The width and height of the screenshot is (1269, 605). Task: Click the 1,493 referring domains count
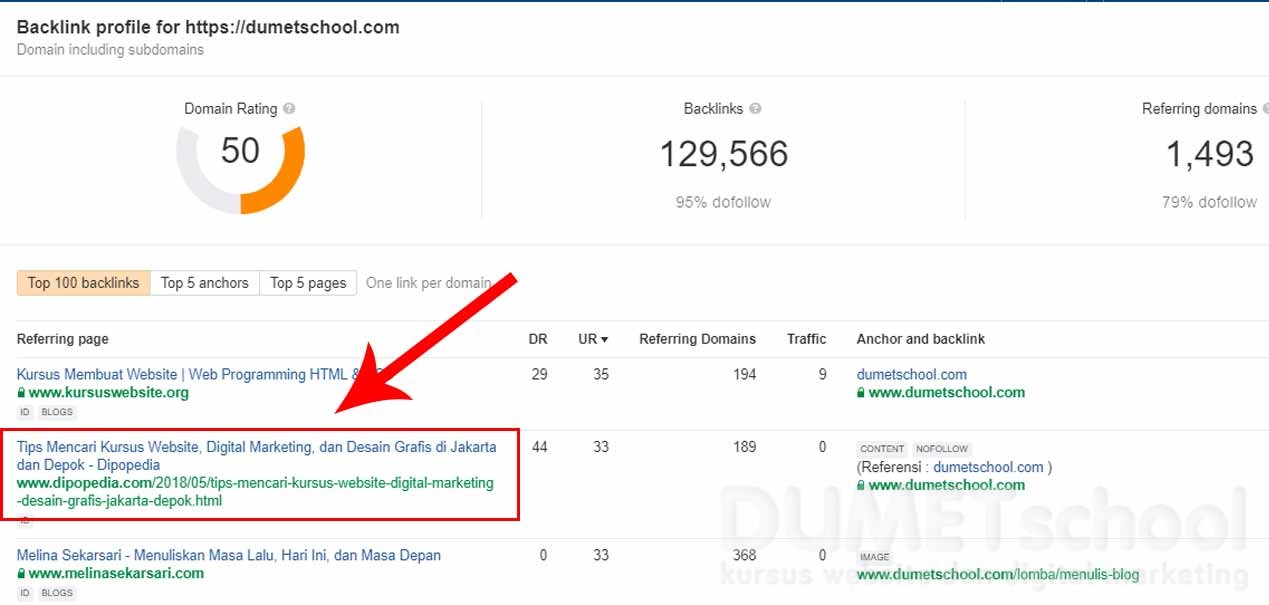click(x=1209, y=154)
